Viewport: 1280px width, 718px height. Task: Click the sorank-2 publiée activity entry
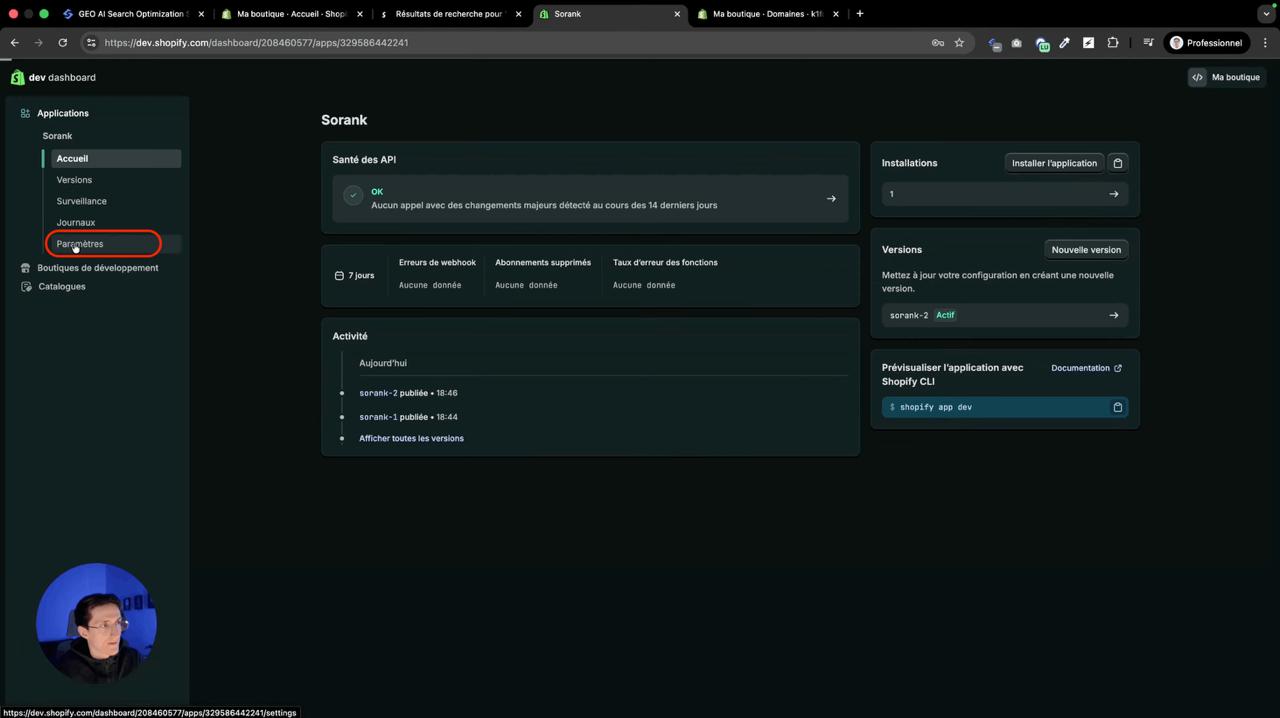tap(408, 393)
